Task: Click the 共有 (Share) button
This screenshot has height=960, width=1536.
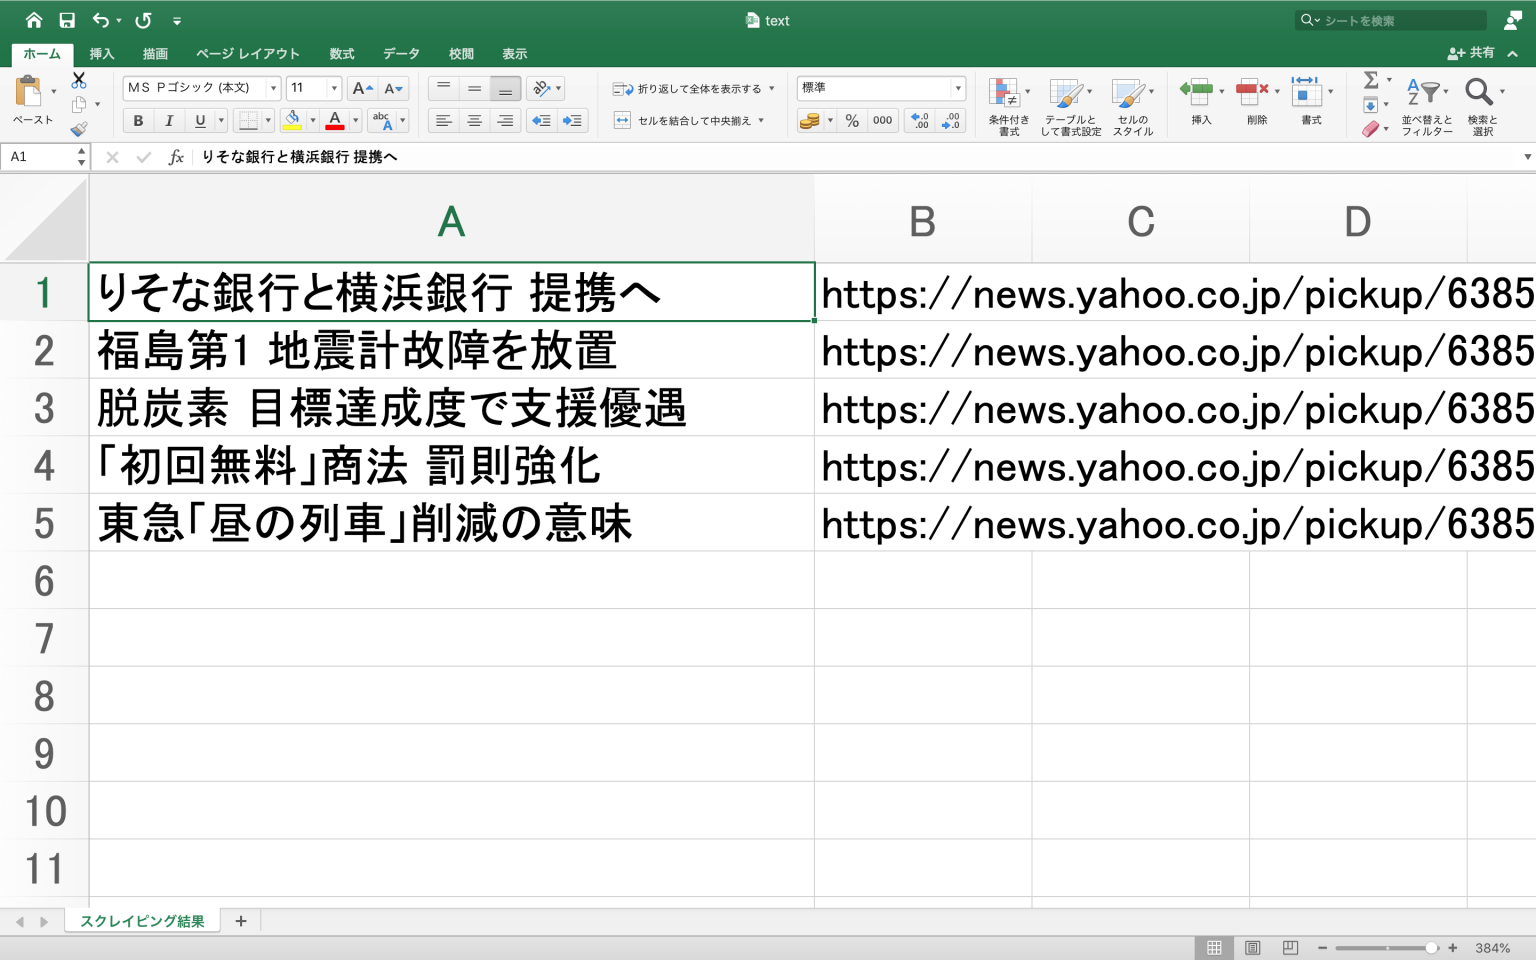Action: (x=1471, y=53)
